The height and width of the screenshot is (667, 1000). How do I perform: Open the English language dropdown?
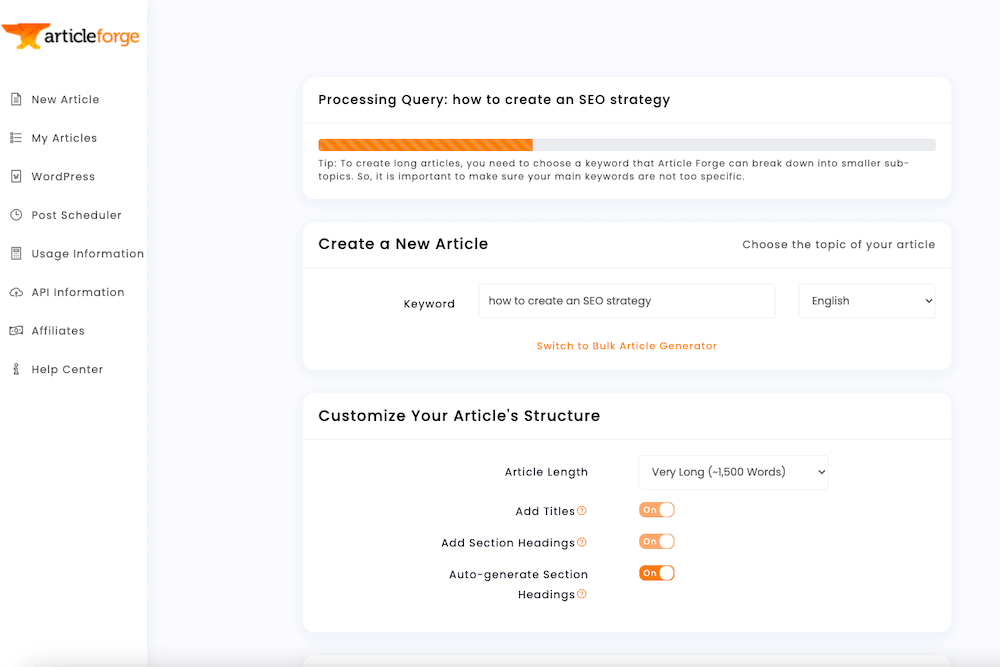point(866,301)
